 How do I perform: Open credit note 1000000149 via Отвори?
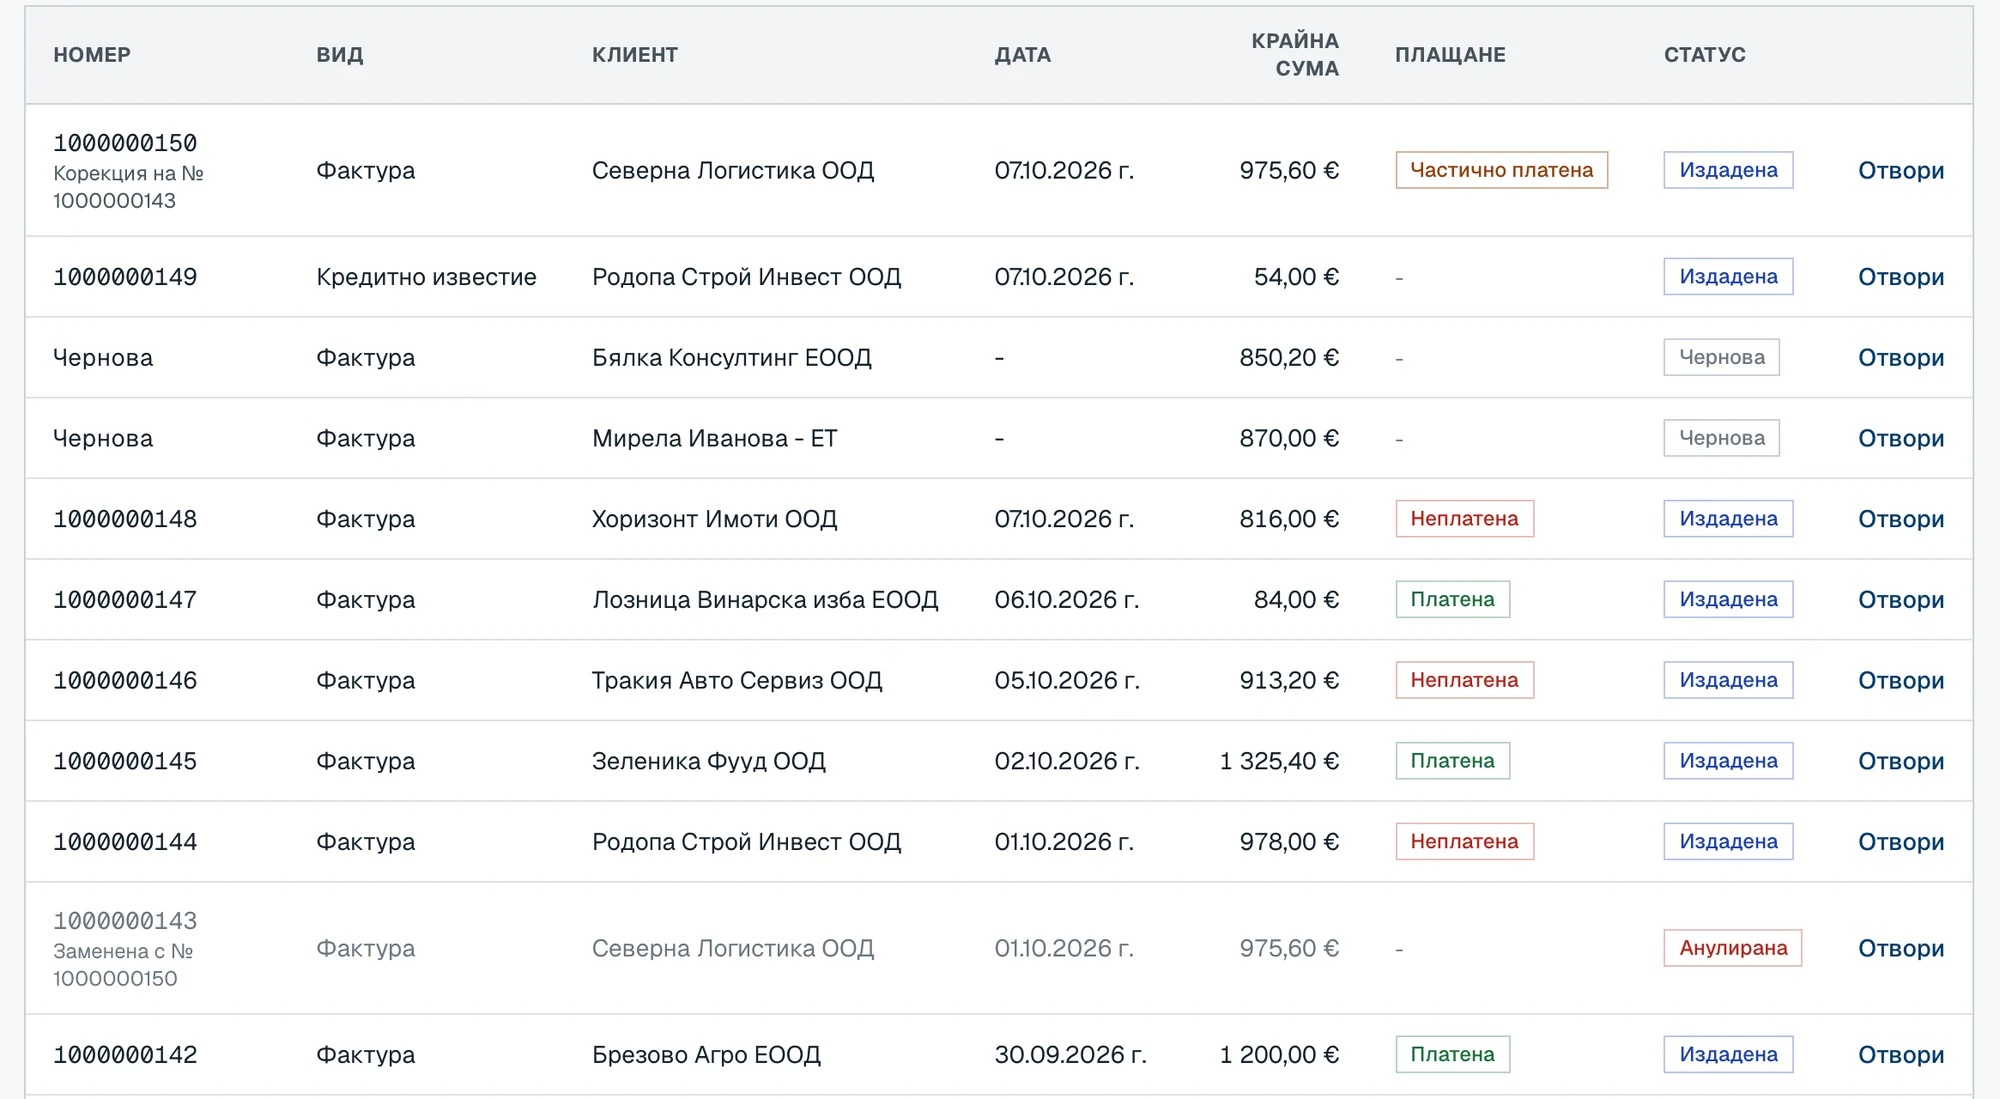(1901, 277)
